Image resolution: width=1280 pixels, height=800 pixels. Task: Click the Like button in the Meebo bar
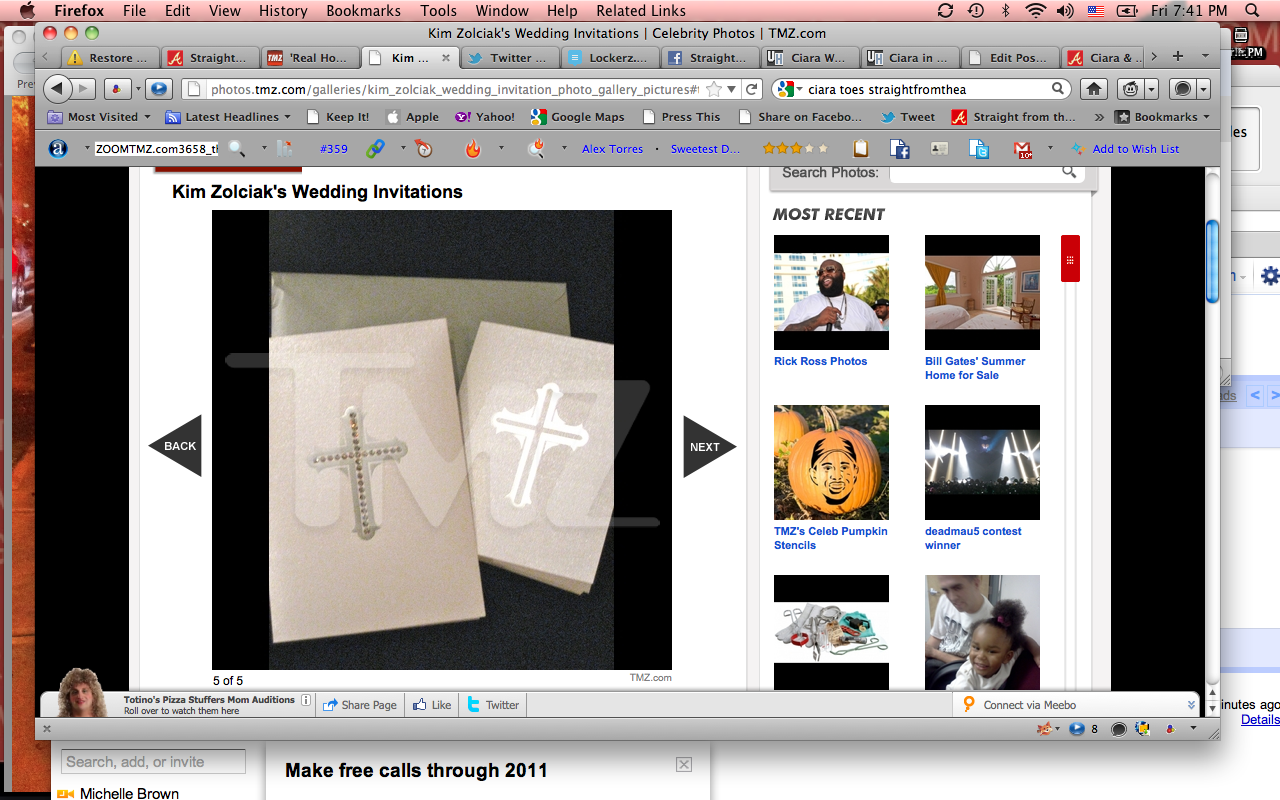(432, 705)
